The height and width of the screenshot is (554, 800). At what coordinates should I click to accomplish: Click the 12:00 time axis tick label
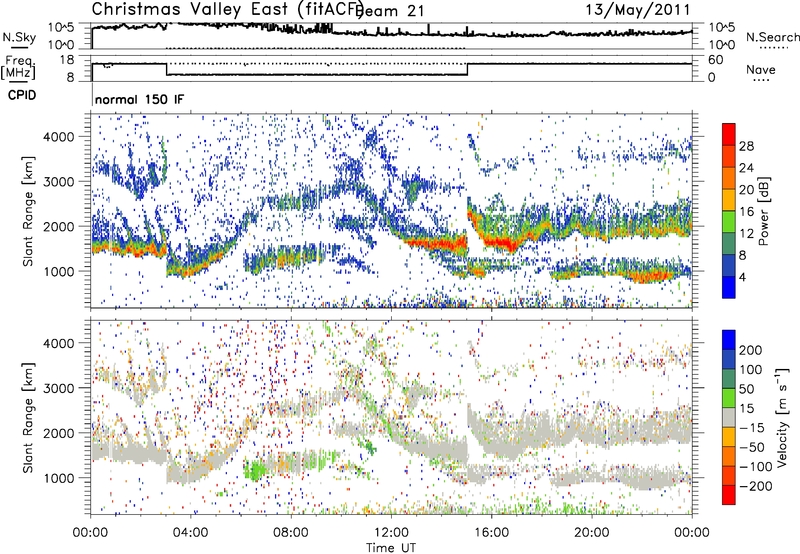tap(391, 533)
